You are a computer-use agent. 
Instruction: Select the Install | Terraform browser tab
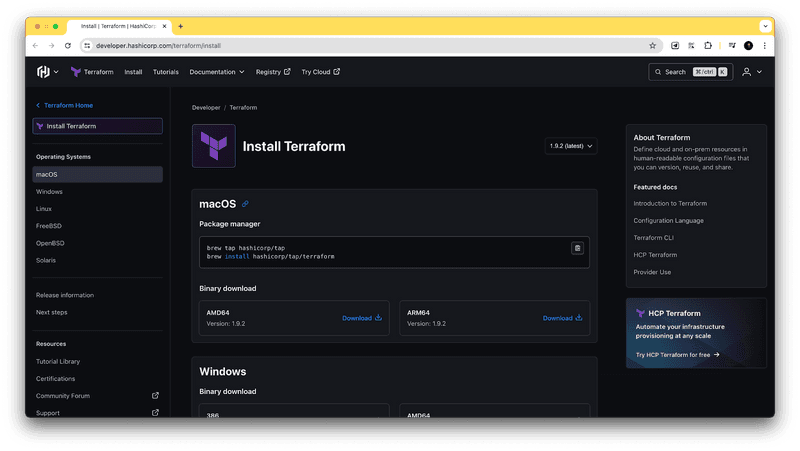[x=118, y=26]
